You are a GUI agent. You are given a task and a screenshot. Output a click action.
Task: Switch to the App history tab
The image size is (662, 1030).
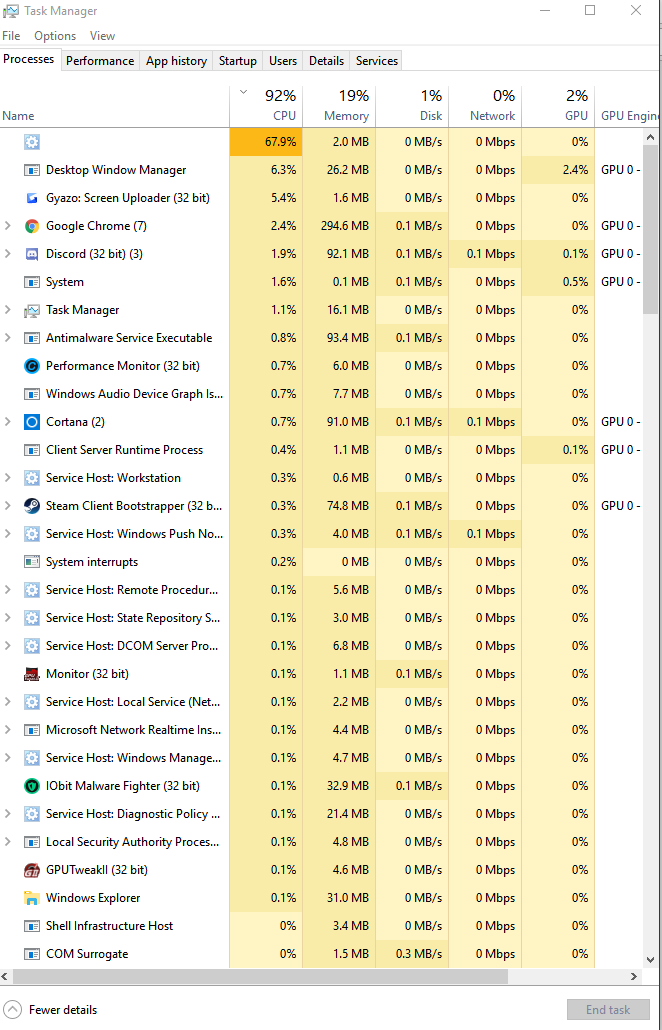(176, 60)
